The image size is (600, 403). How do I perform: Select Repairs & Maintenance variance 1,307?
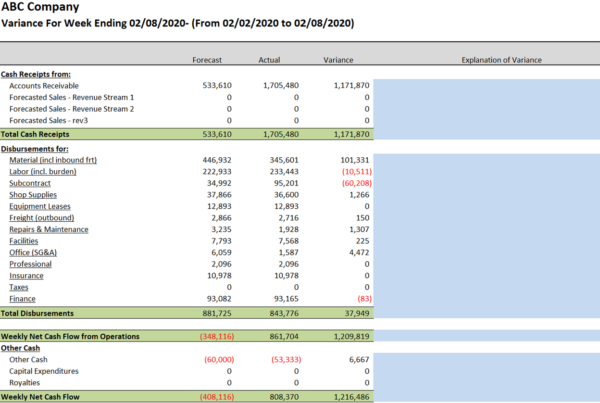[x=359, y=229]
